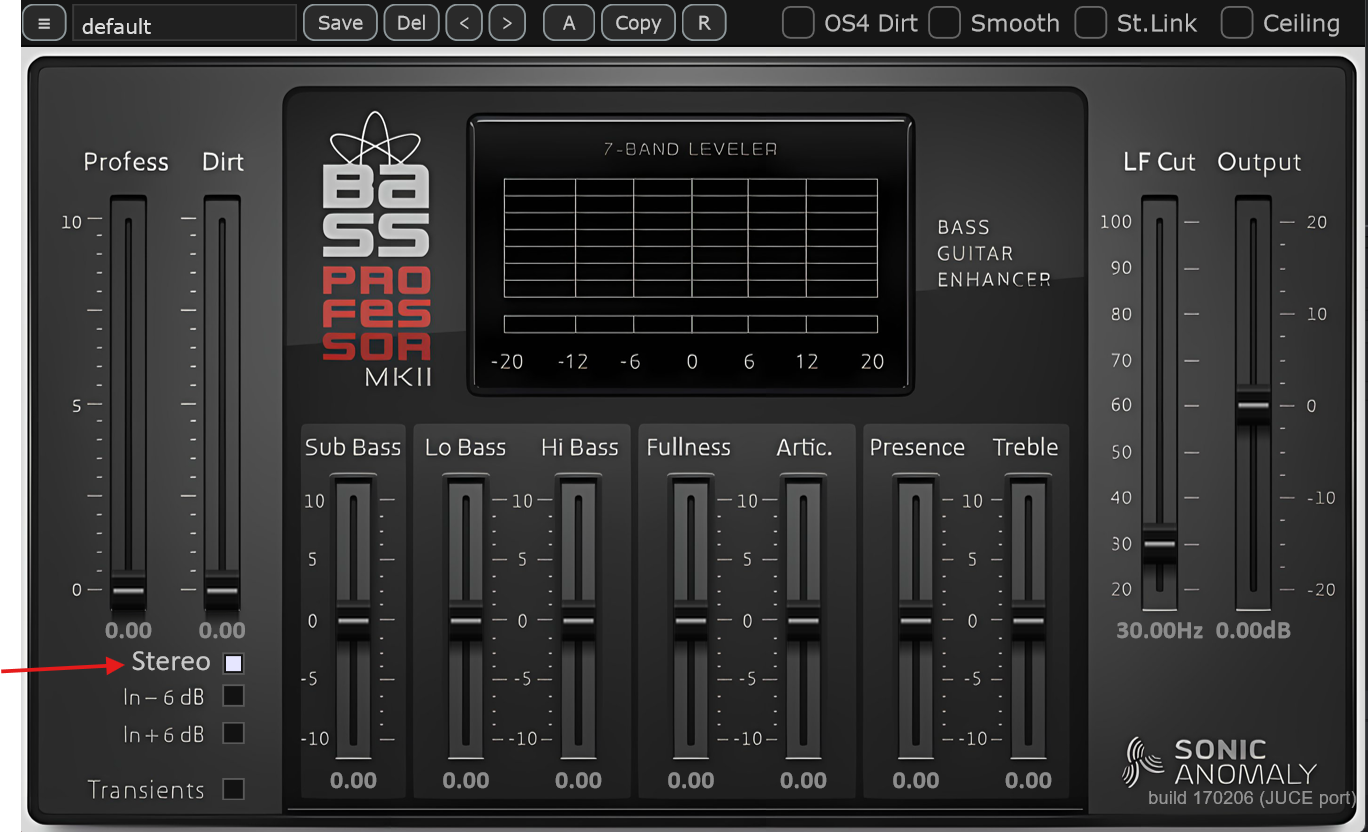Click the Sub Bass slider handle
This screenshot has height=832, width=1368.
[353, 621]
